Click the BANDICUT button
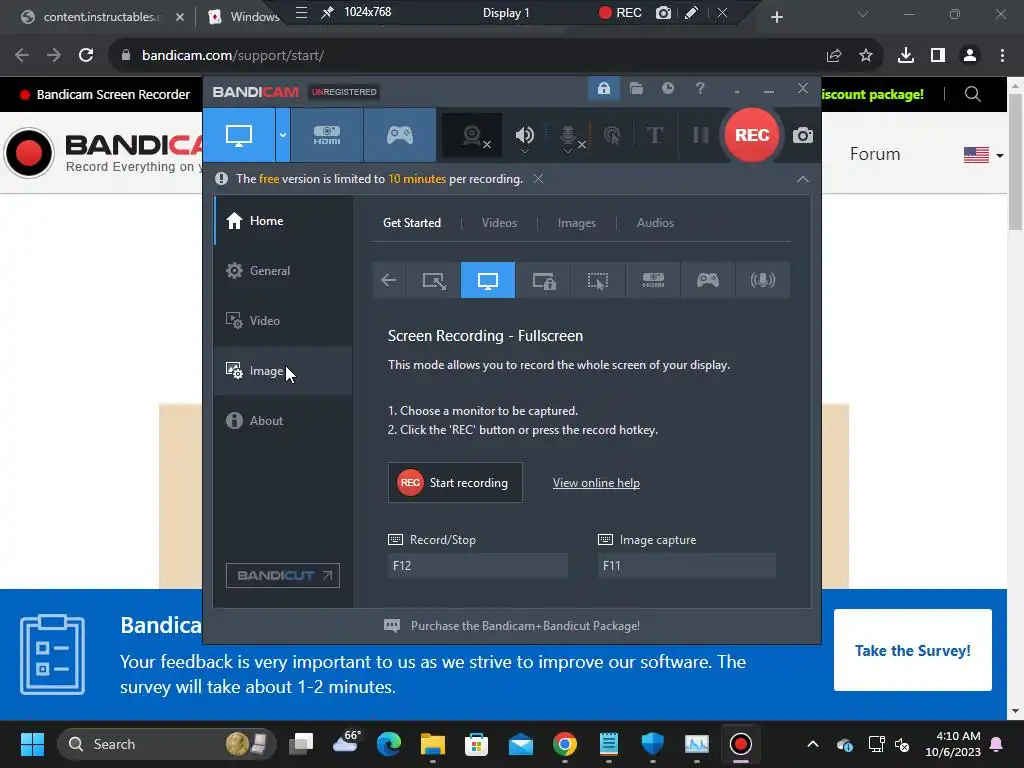The height and width of the screenshot is (768, 1024). point(283,575)
